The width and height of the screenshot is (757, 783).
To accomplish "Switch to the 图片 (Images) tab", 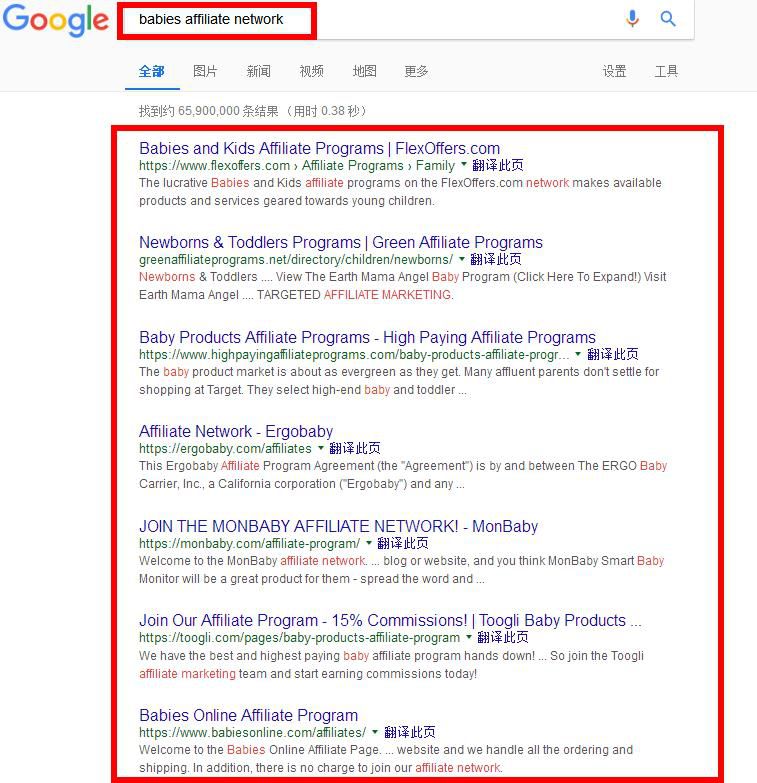I will click(x=205, y=71).
